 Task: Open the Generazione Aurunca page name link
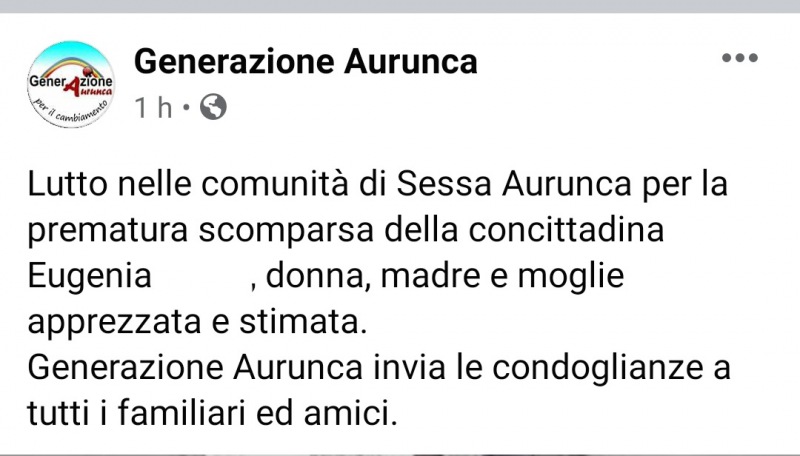pos(305,62)
